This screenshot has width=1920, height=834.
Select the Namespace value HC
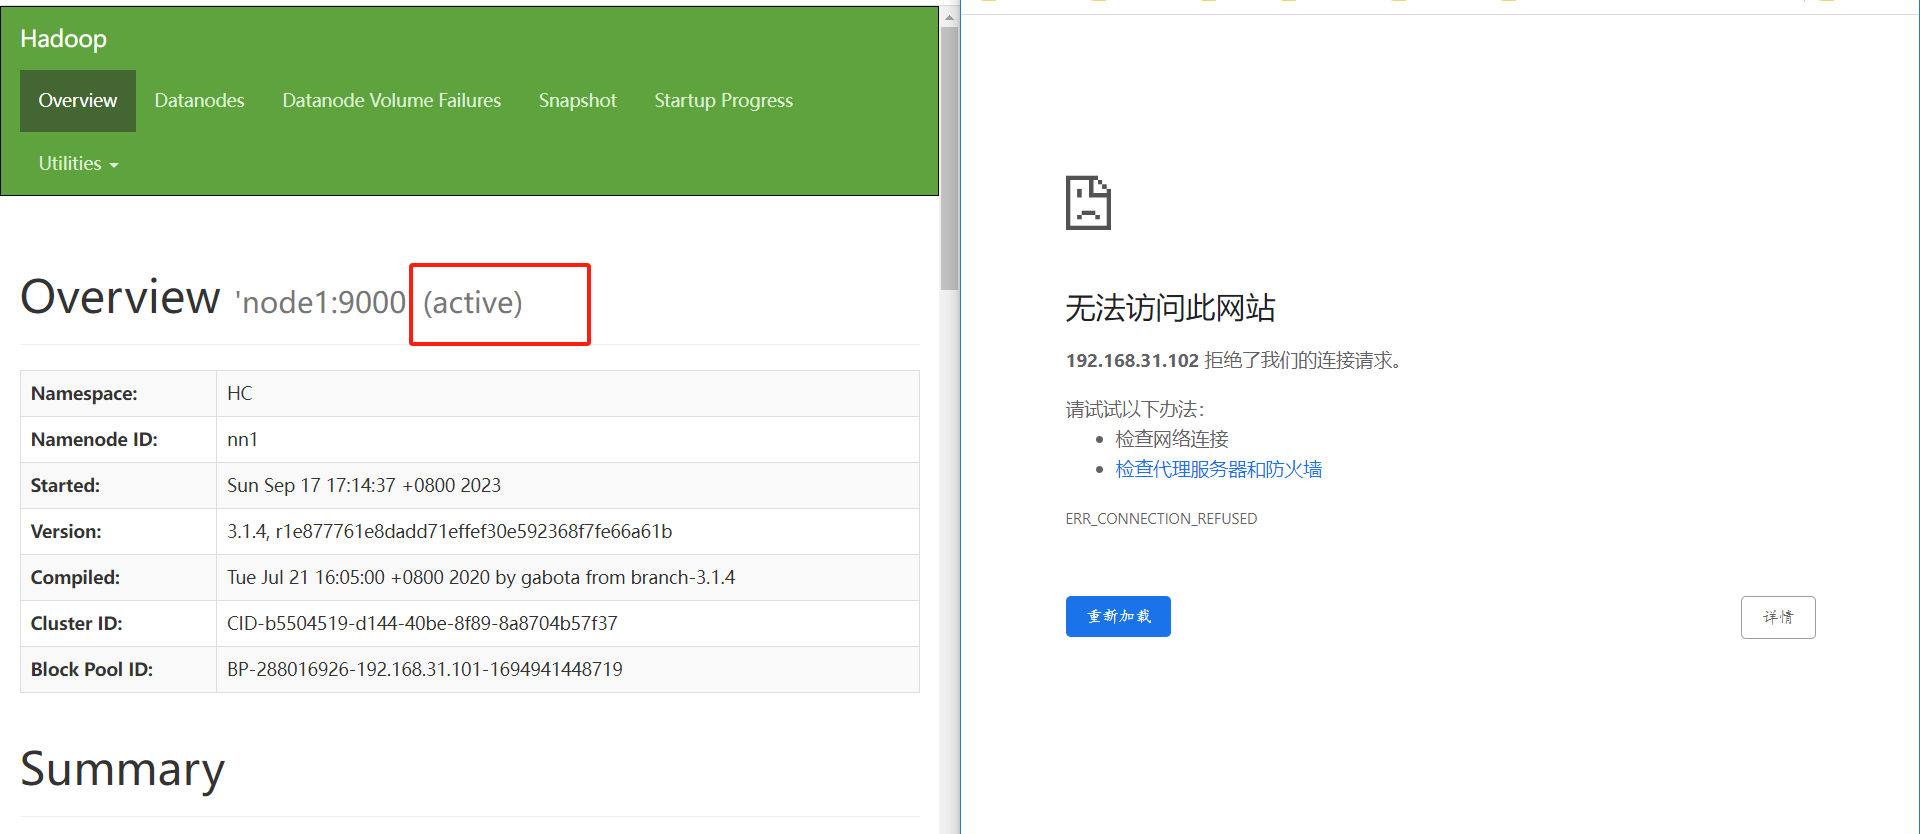[239, 393]
